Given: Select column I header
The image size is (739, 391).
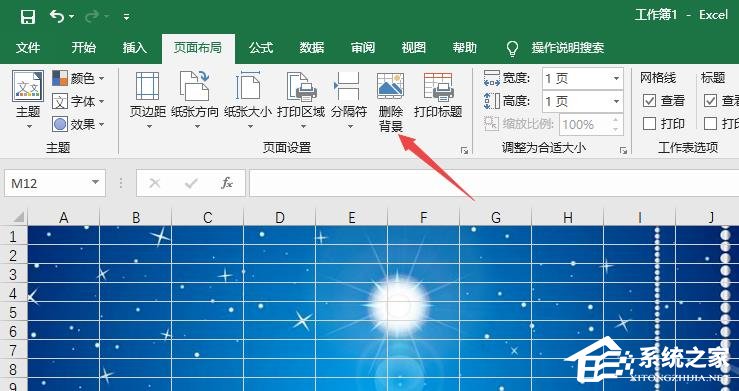Looking at the screenshot, I should coord(640,217).
